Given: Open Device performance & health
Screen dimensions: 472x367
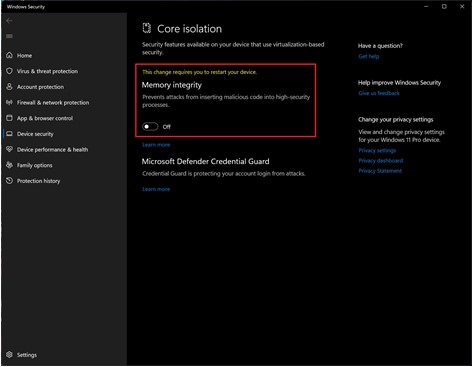Looking at the screenshot, I should (52, 150).
